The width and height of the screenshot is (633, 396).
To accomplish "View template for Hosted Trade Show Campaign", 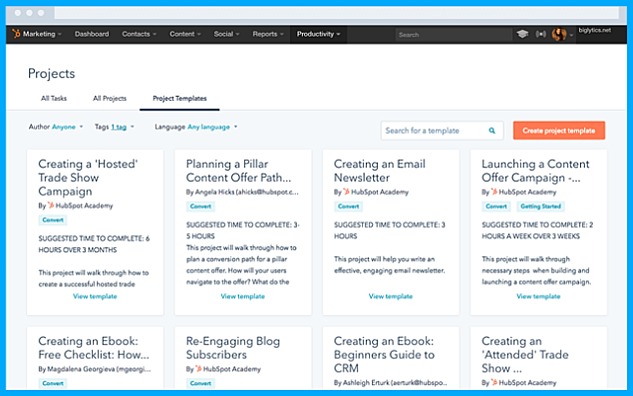I will [95, 296].
